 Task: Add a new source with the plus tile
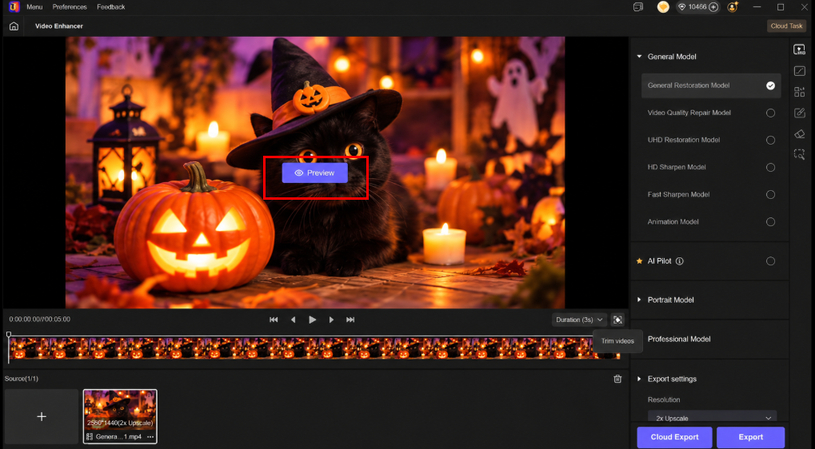point(42,416)
